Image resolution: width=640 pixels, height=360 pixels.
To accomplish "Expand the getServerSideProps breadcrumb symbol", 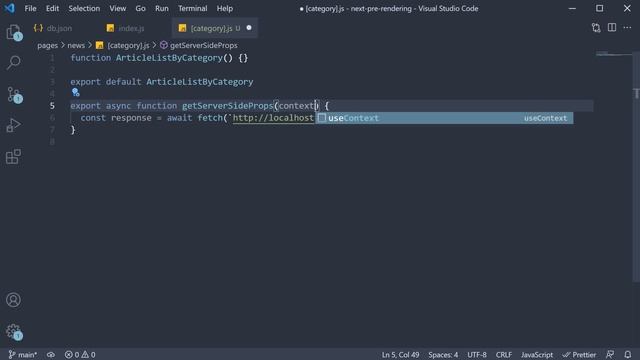I will click(x=199, y=45).
